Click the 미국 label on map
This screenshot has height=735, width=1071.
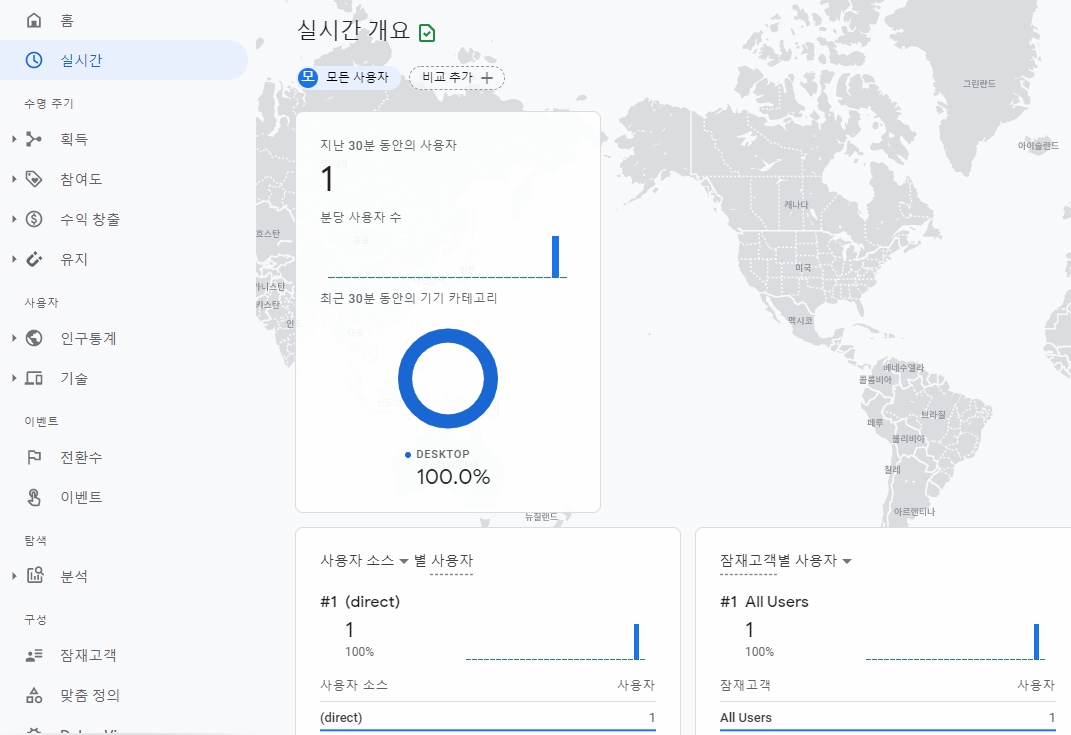[x=803, y=268]
